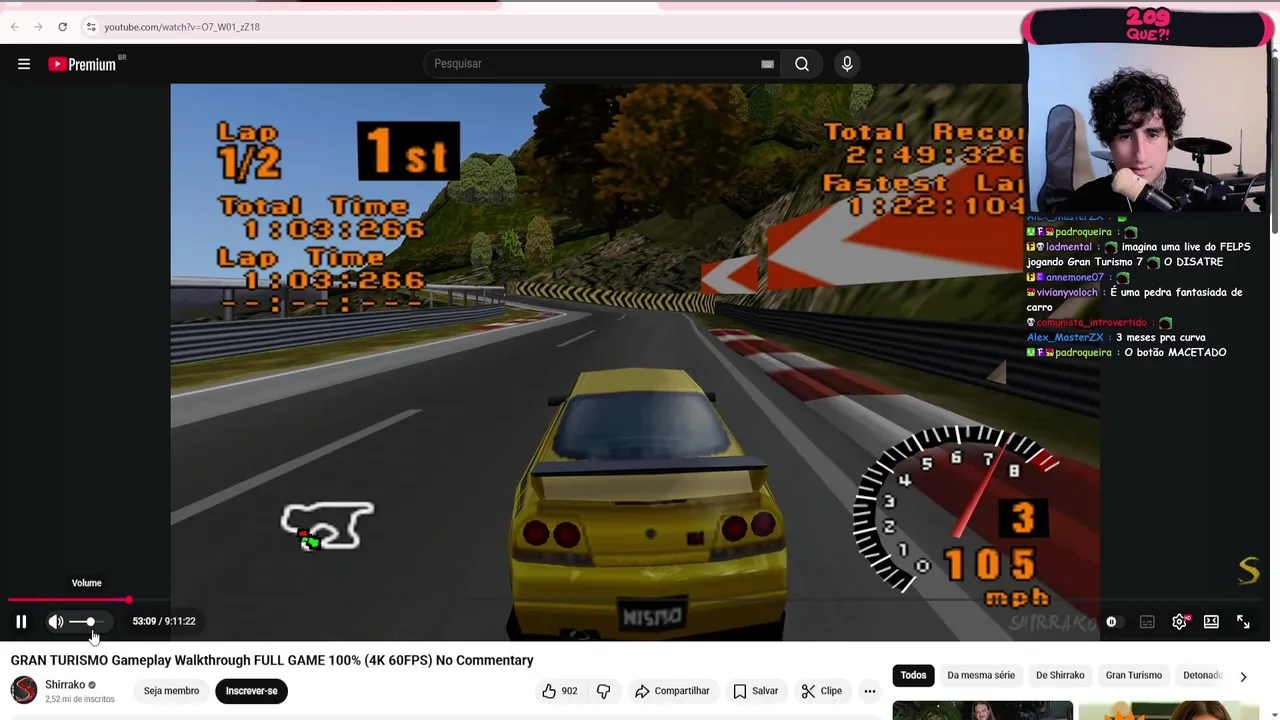Select De Shirrako filter chip
Screen dimensions: 1280x720
click(1060, 675)
